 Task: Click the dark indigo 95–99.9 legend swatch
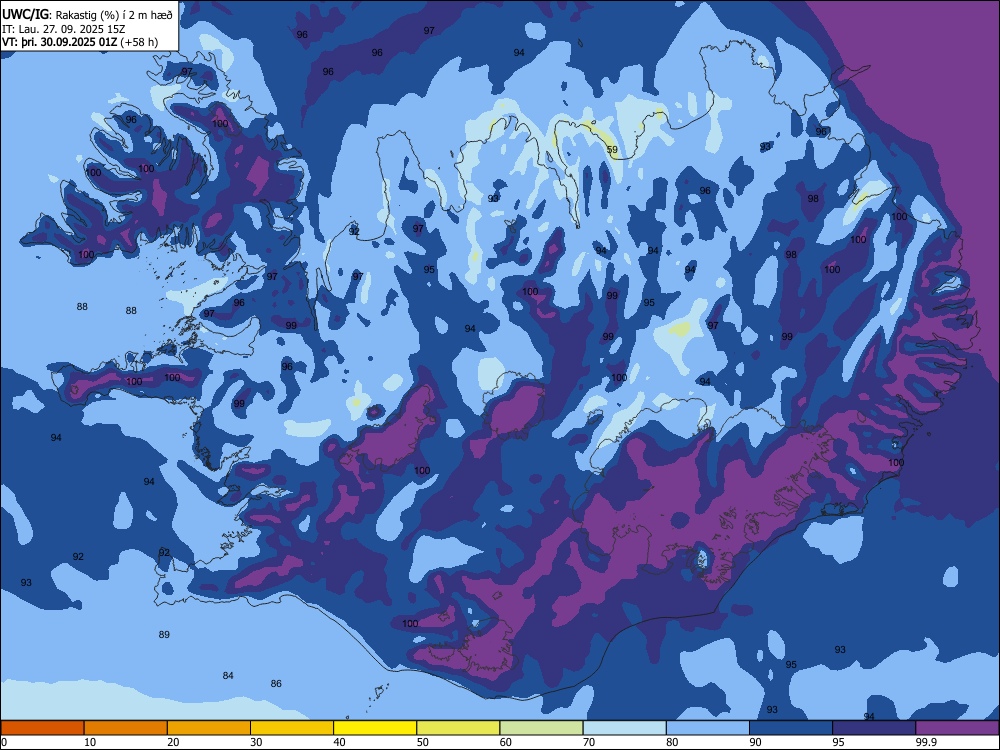pyautogui.click(x=874, y=728)
